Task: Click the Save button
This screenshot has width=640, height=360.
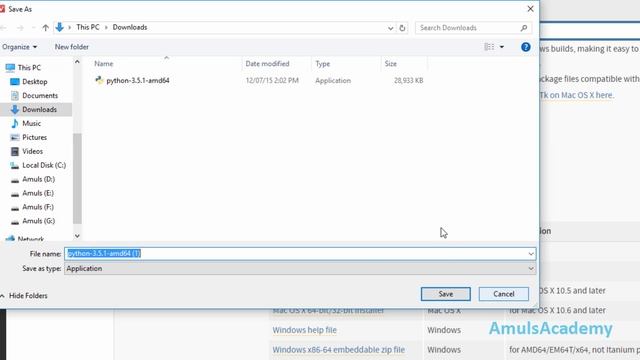Action: coord(446,294)
